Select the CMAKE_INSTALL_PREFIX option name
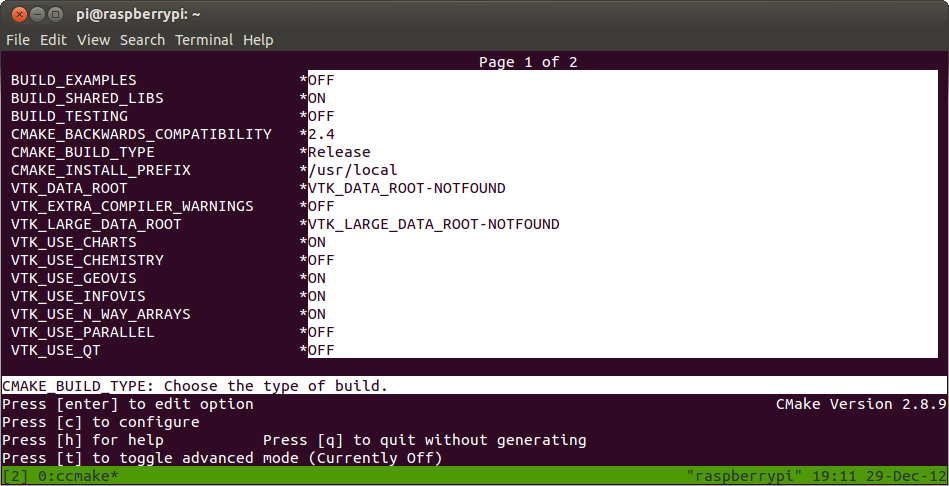Viewport: 949px width, 486px height. coord(100,171)
